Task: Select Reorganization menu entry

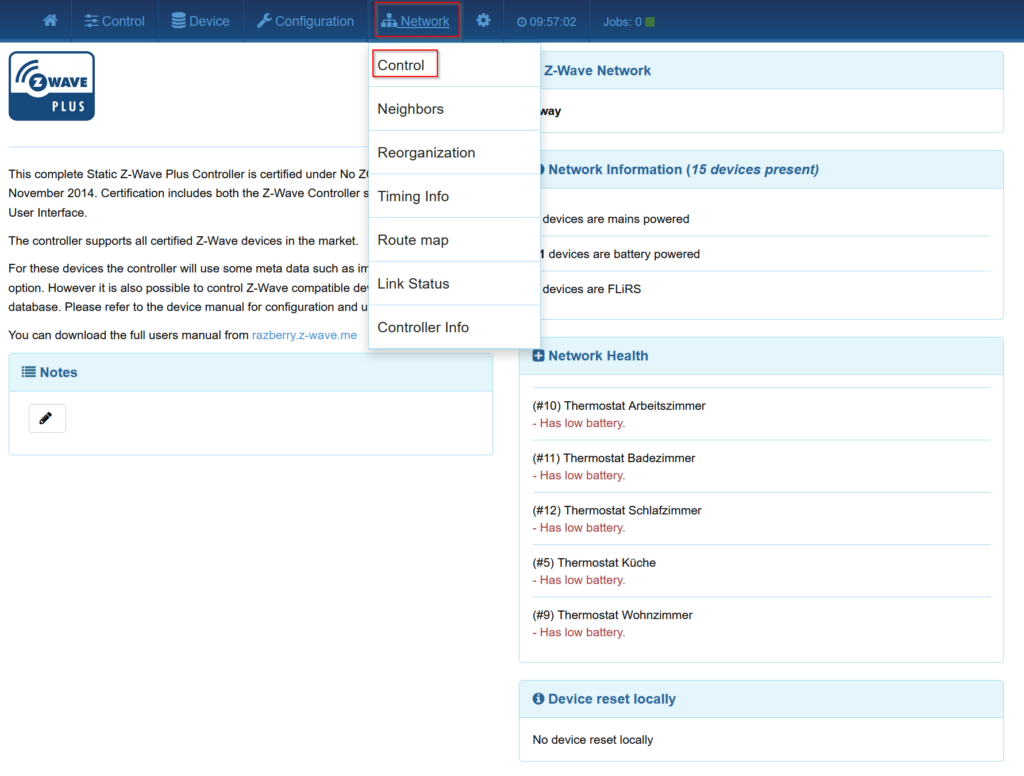Action: [x=426, y=153]
